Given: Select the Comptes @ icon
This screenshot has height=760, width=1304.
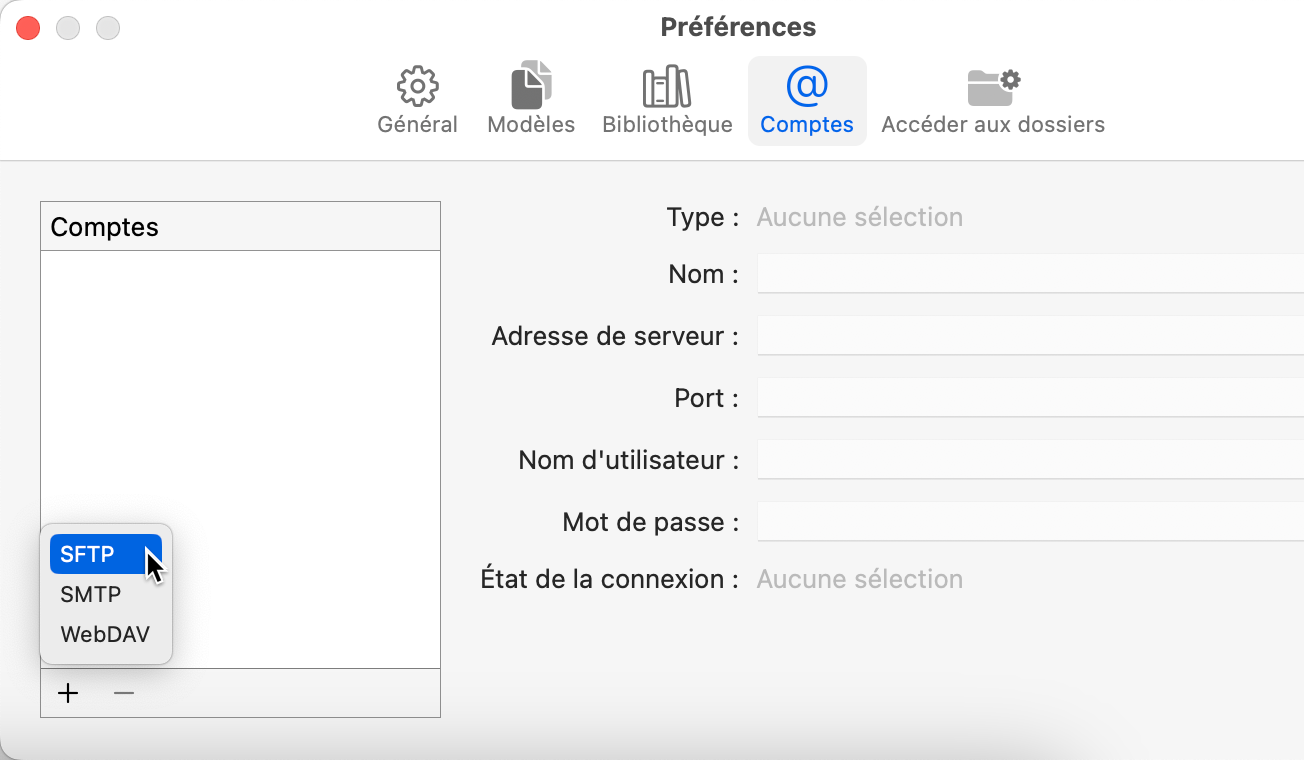Looking at the screenshot, I should click(x=807, y=97).
